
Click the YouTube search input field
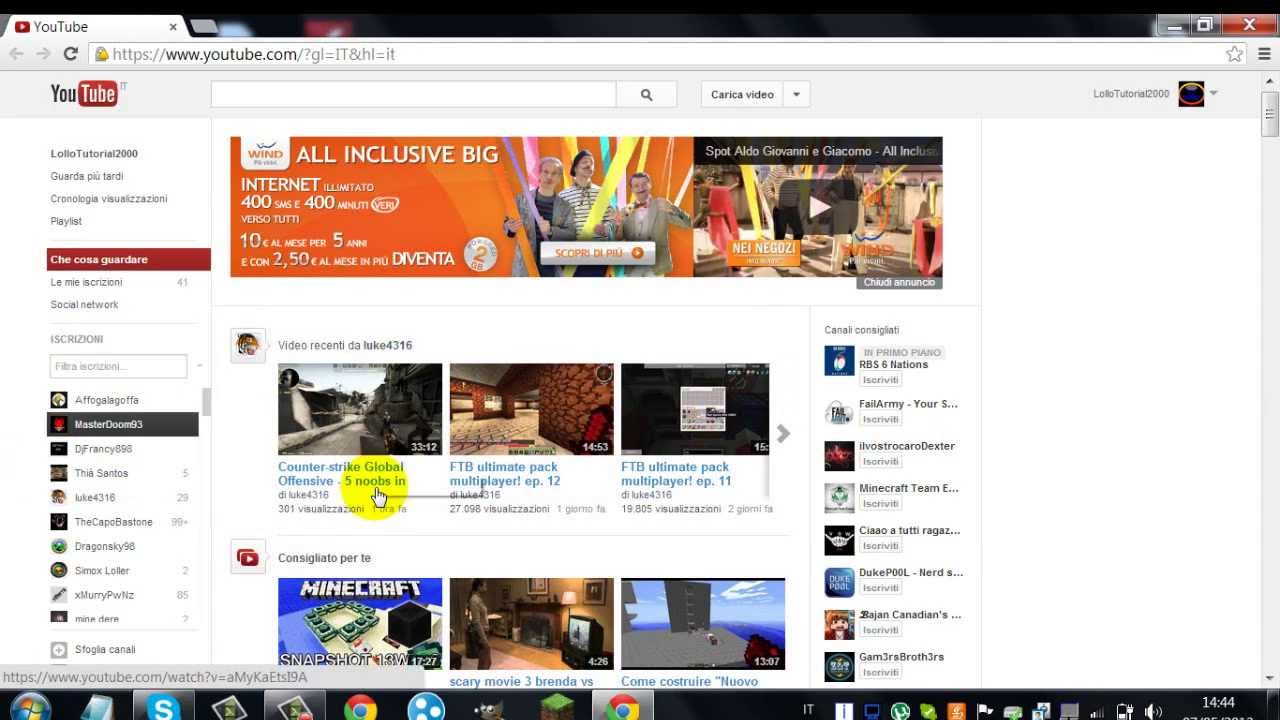click(x=413, y=95)
